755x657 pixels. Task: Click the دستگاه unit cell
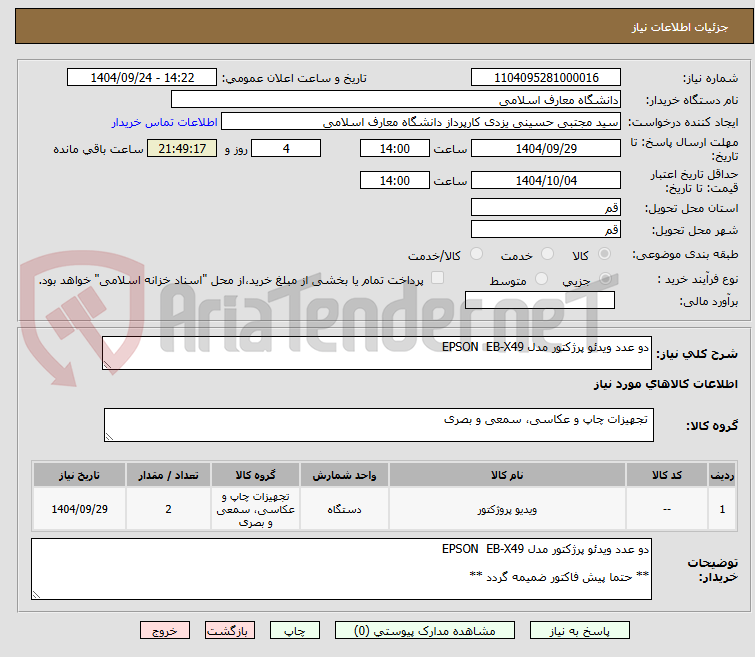point(344,509)
